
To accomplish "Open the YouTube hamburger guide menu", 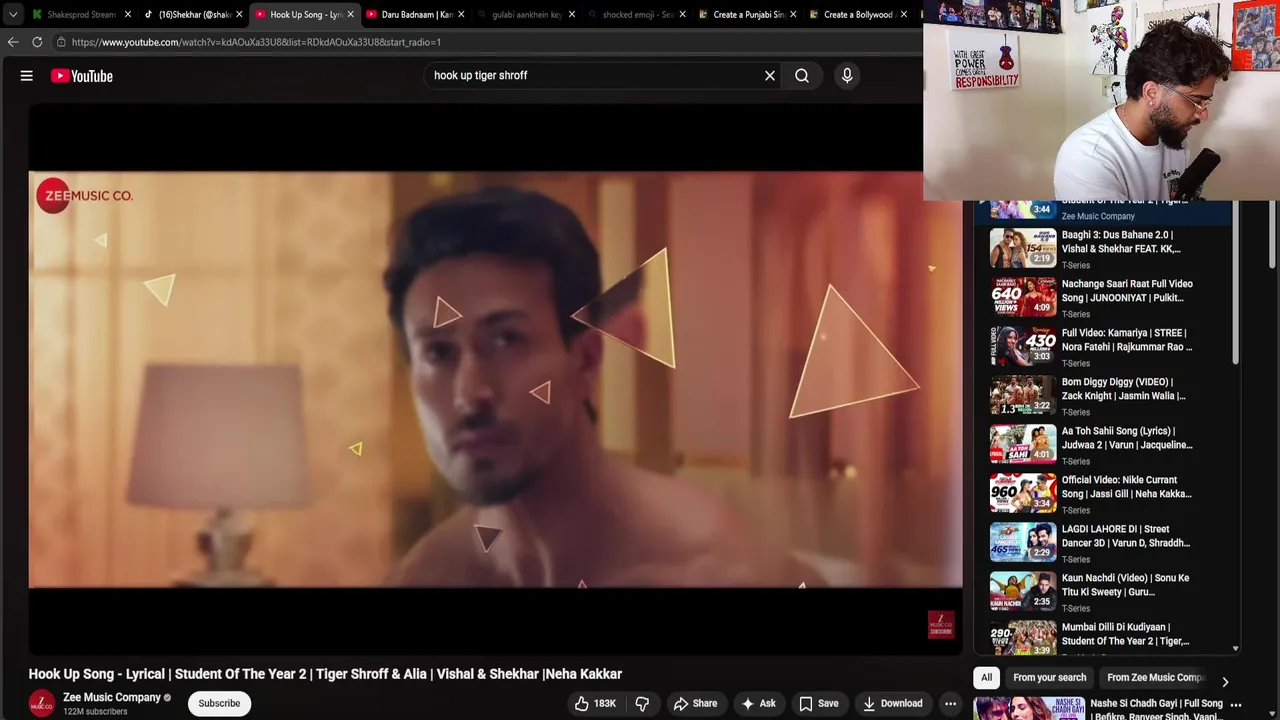I will tap(27, 76).
